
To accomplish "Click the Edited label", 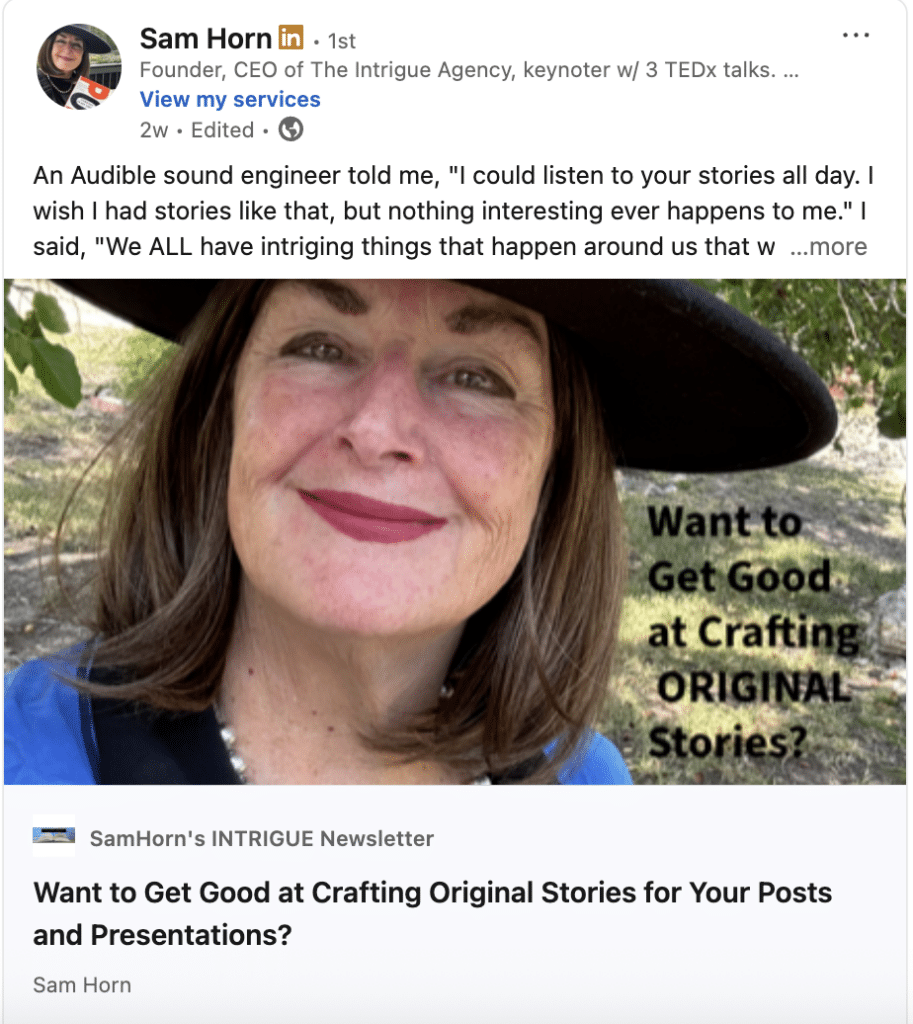I will [222, 130].
